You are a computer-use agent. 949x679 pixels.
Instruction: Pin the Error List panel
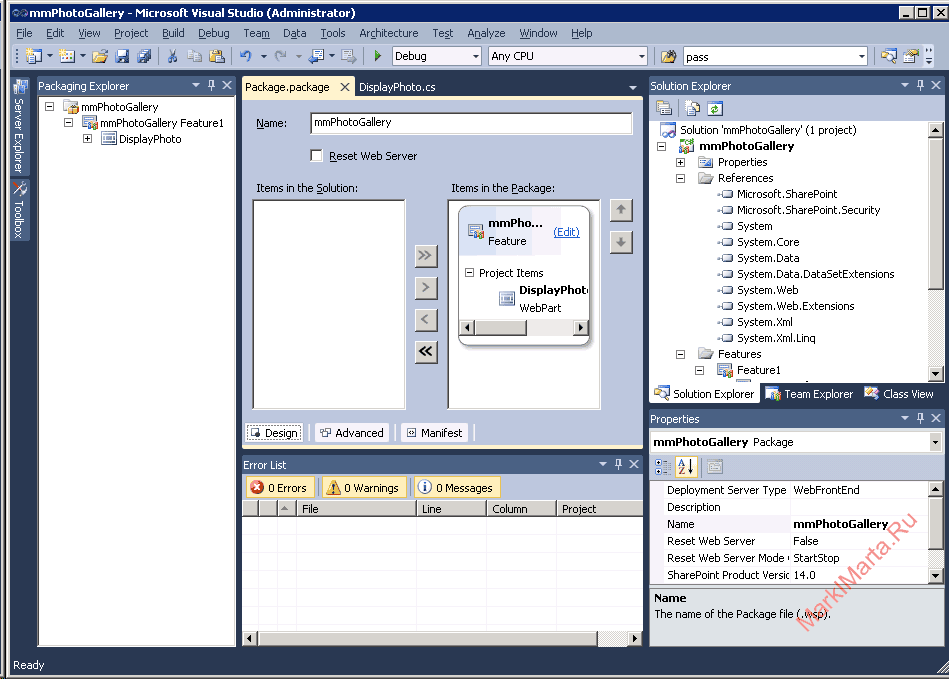click(x=618, y=464)
